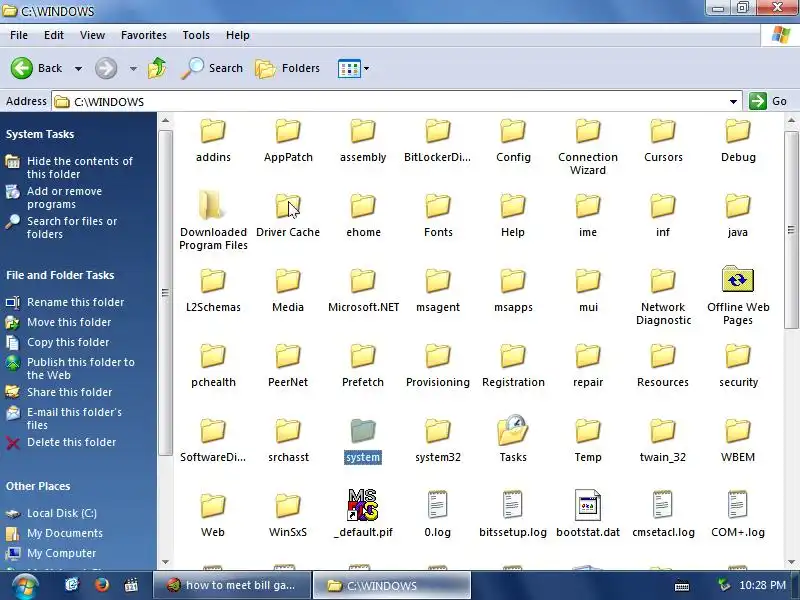Select the Offline Web Pages folder icon

point(738,279)
